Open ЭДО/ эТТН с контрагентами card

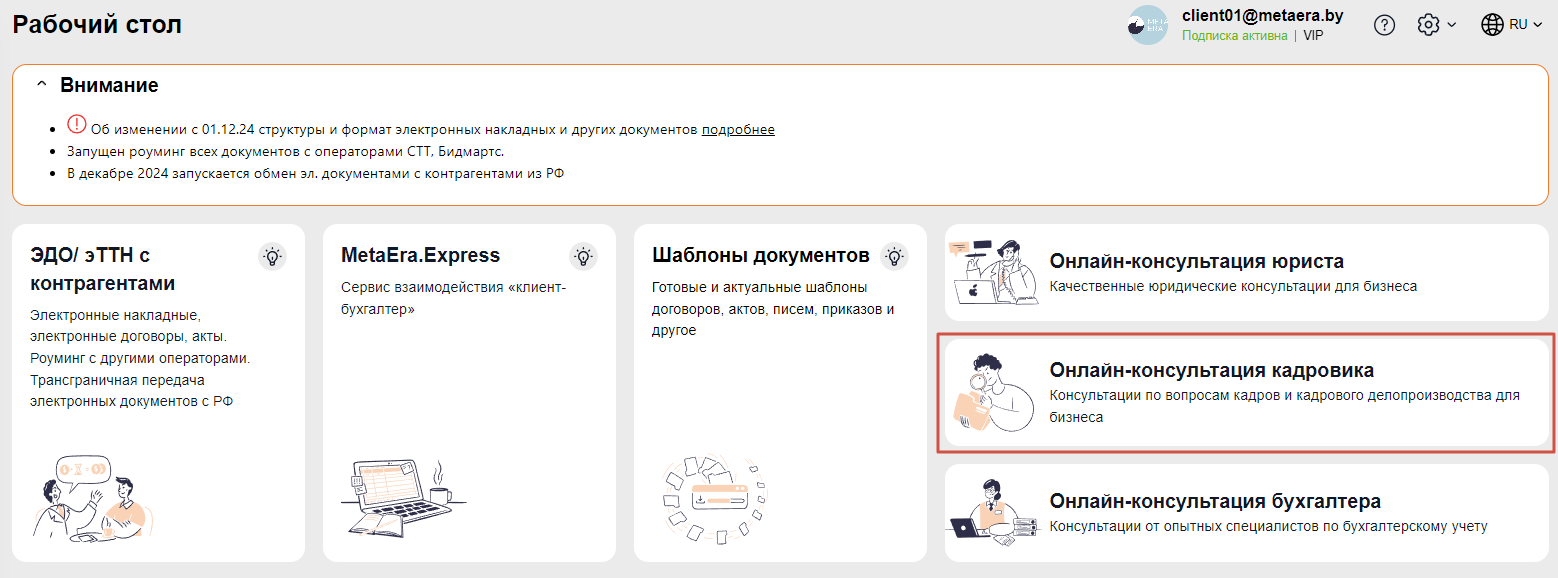click(91, 268)
